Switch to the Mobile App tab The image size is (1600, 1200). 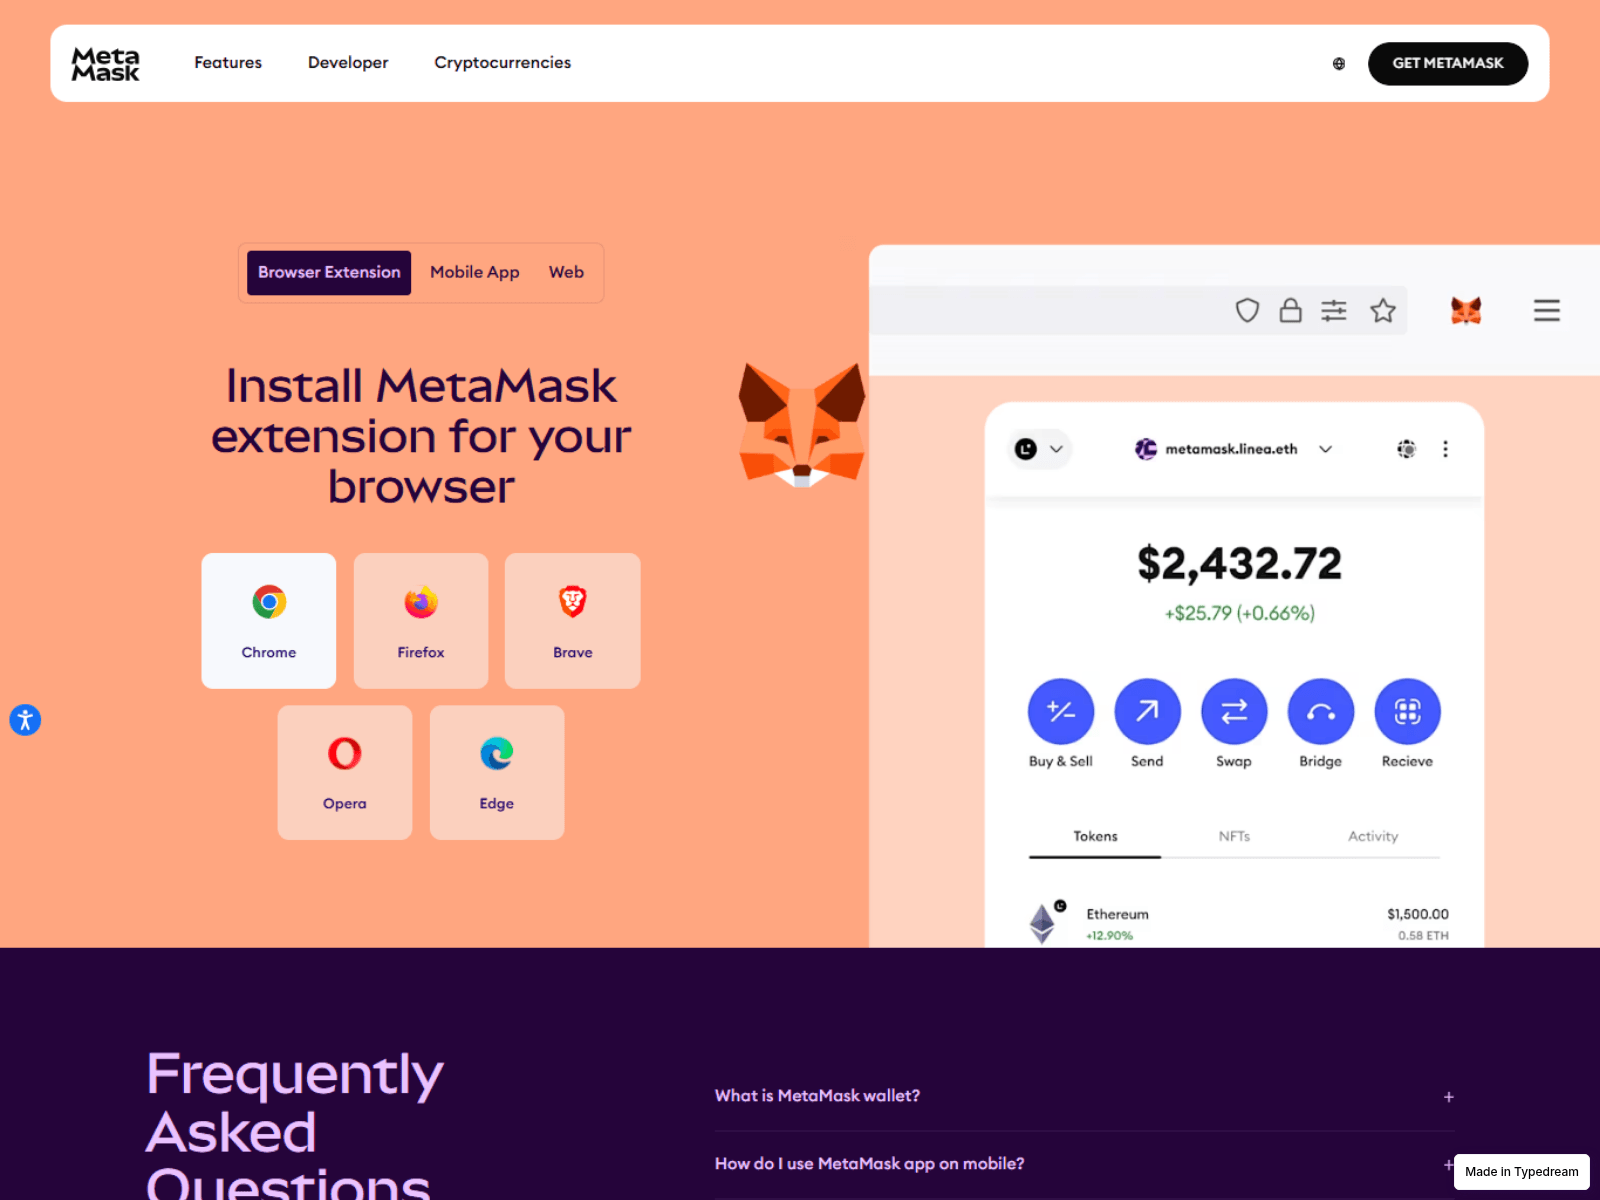point(475,272)
